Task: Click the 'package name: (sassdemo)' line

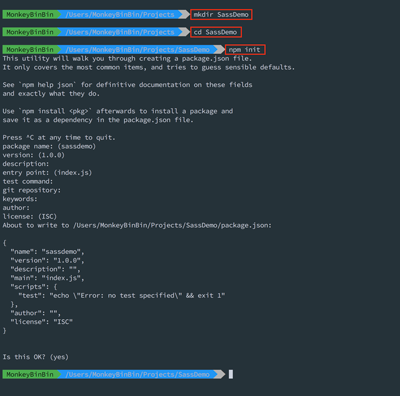Action: (49, 146)
